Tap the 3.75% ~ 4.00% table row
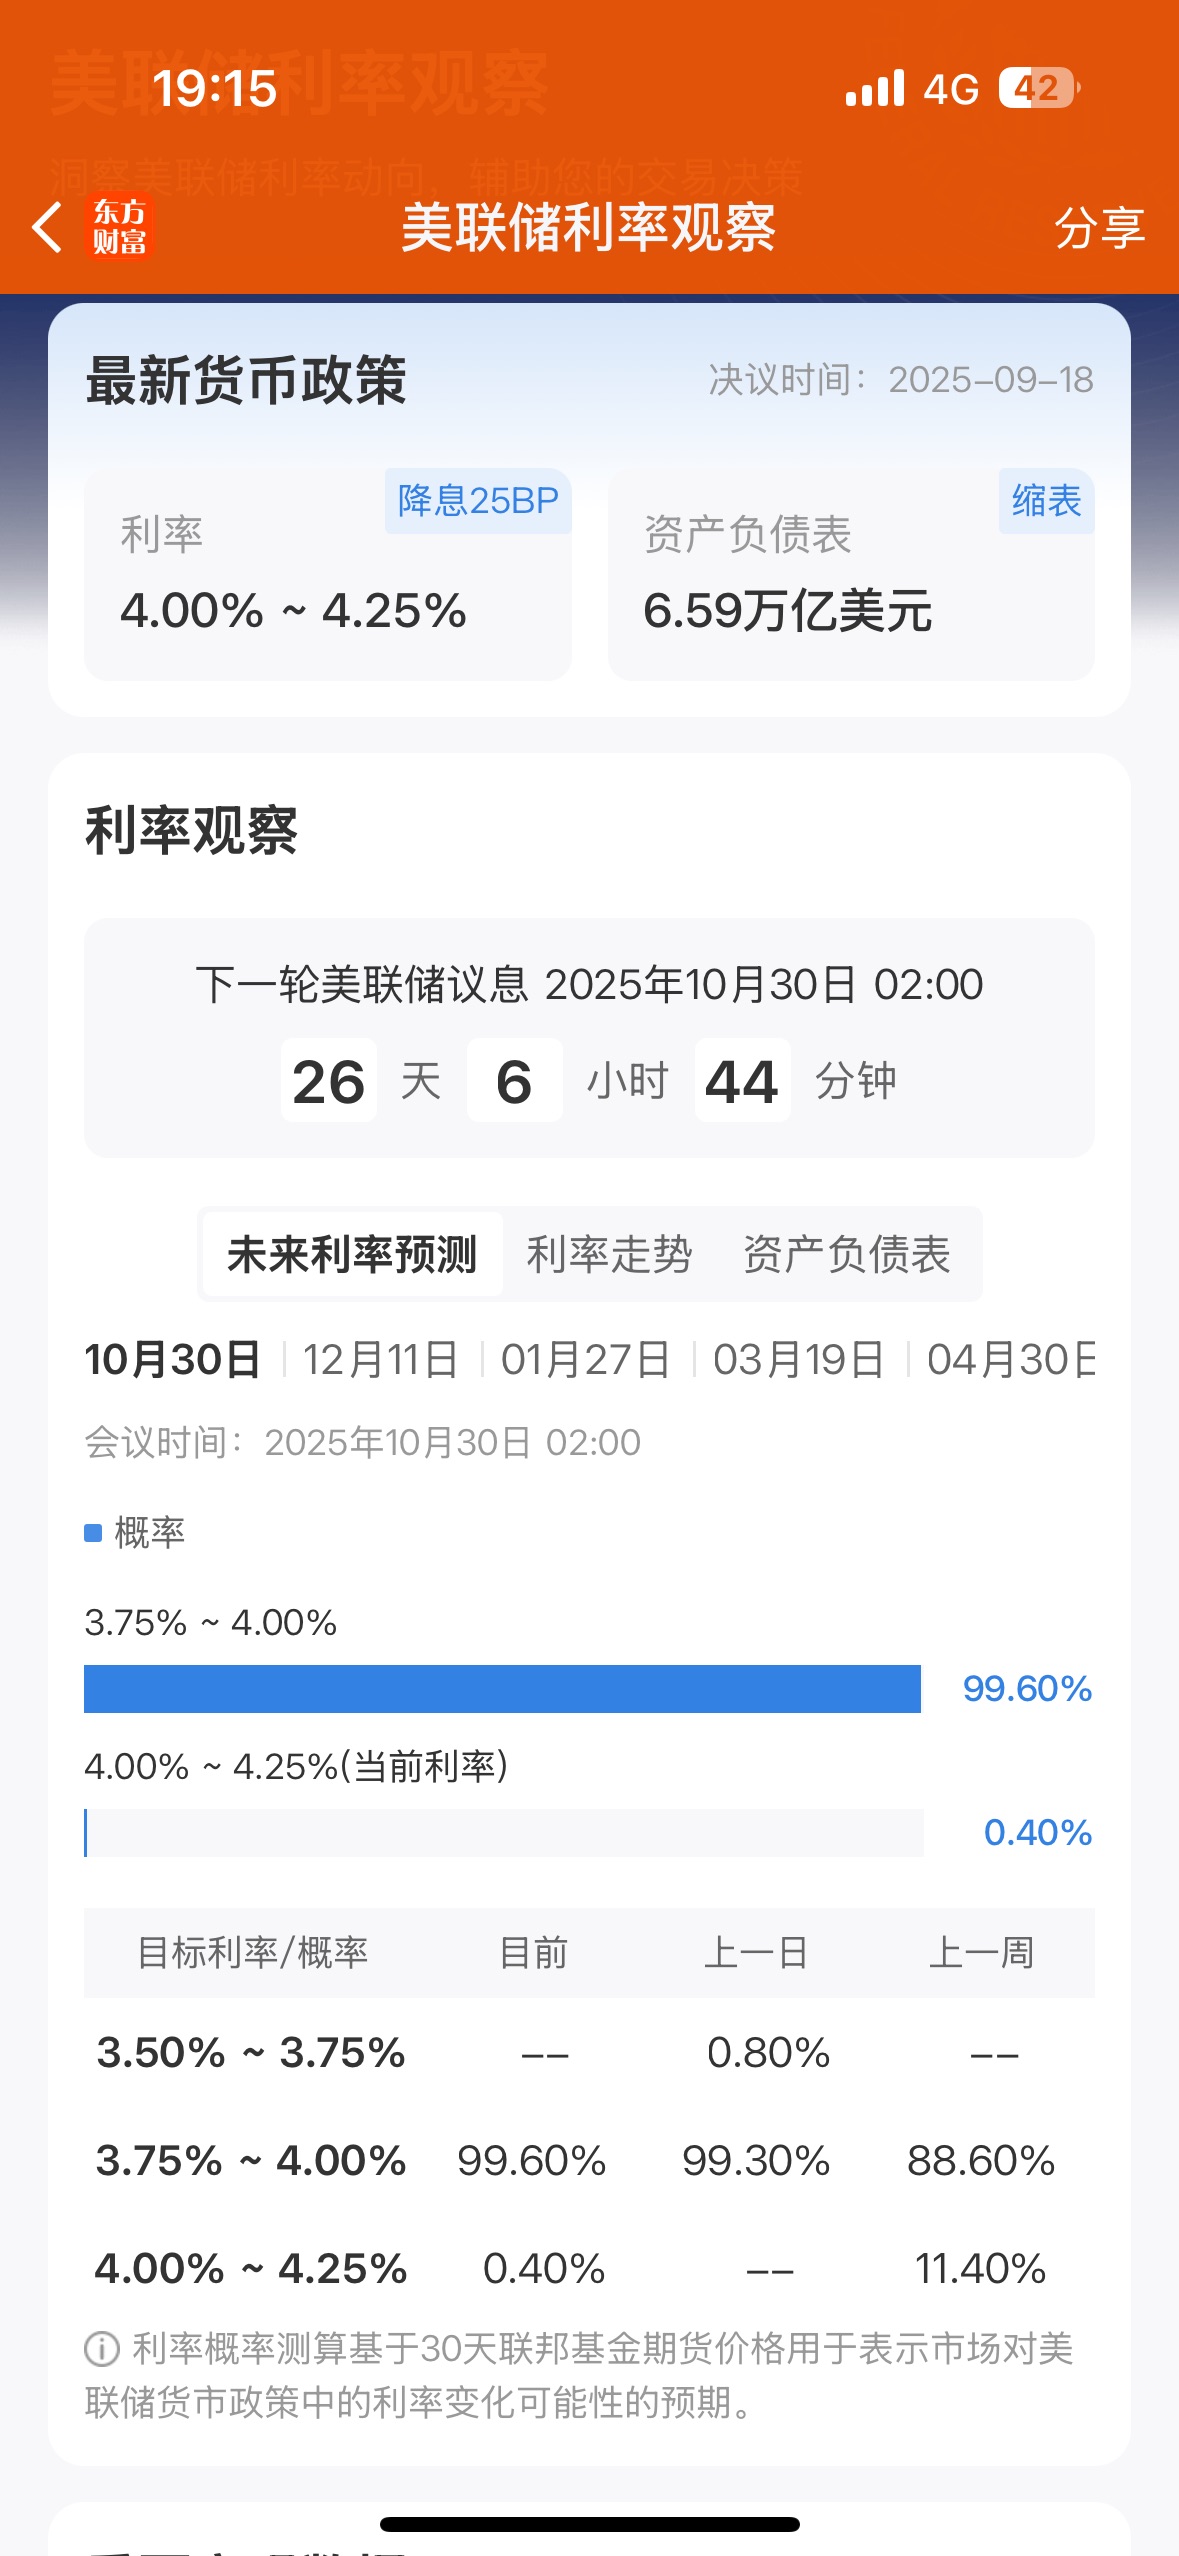Image resolution: width=1179 pixels, height=2556 pixels. point(589,2161)
